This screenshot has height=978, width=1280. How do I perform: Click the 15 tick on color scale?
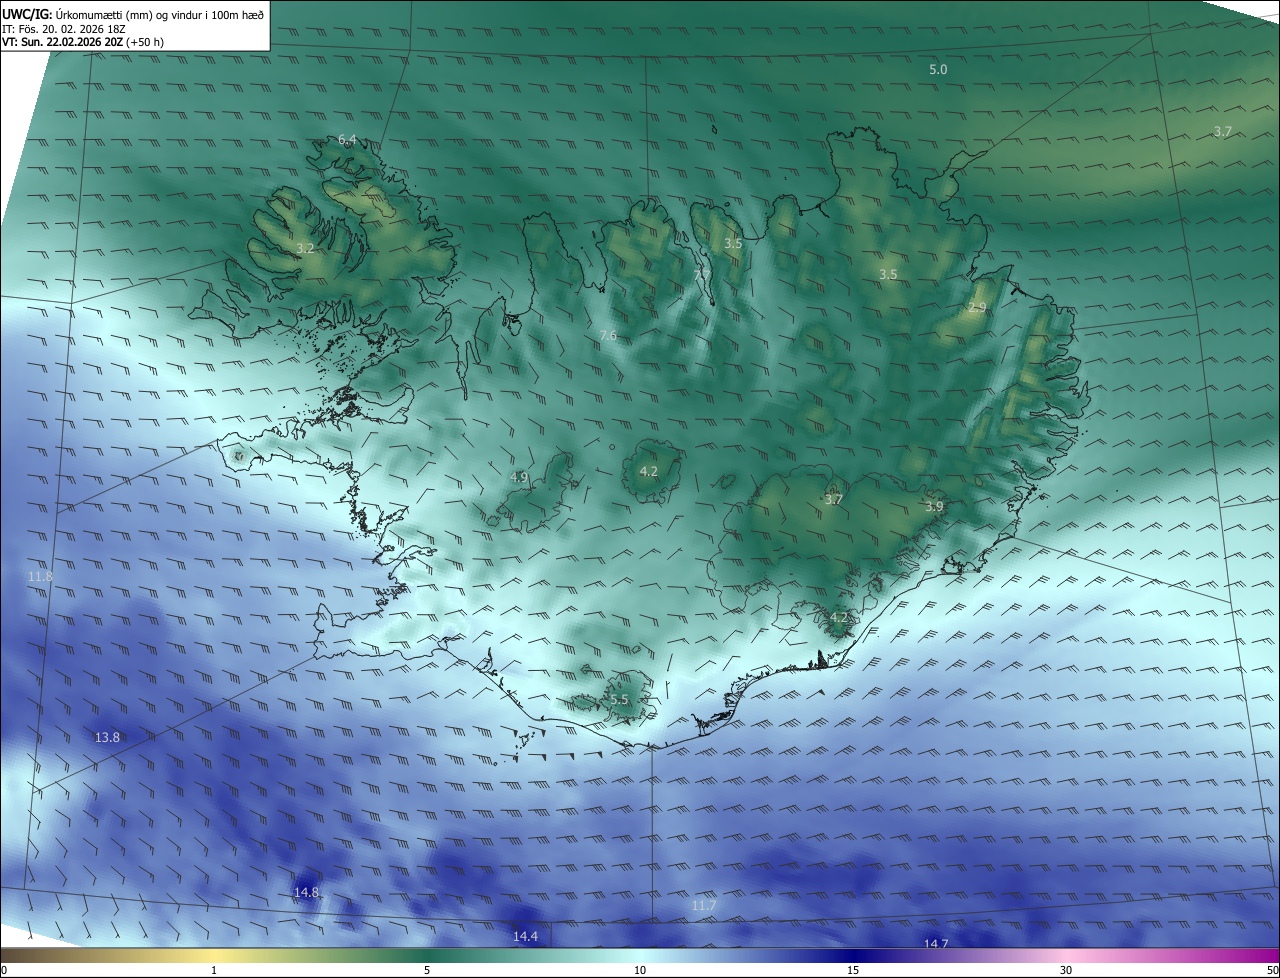coord(853,970)
